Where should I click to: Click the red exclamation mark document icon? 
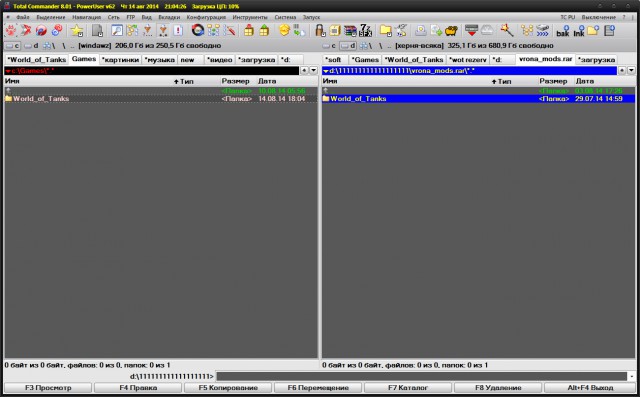pos(178,31)
